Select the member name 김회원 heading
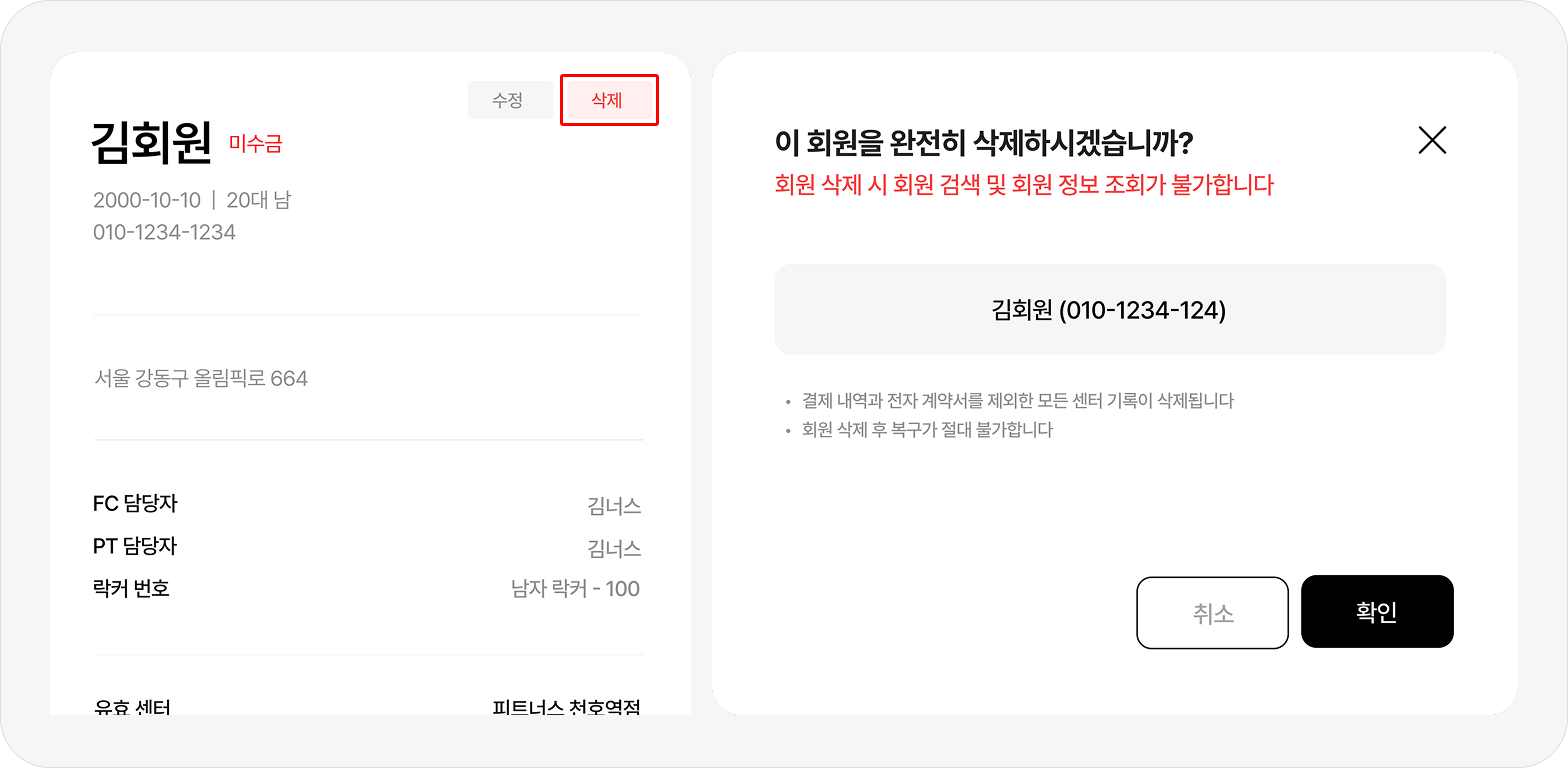This screenshot has width=1568, height=768. pyautogui.click(x=151, y=142)
